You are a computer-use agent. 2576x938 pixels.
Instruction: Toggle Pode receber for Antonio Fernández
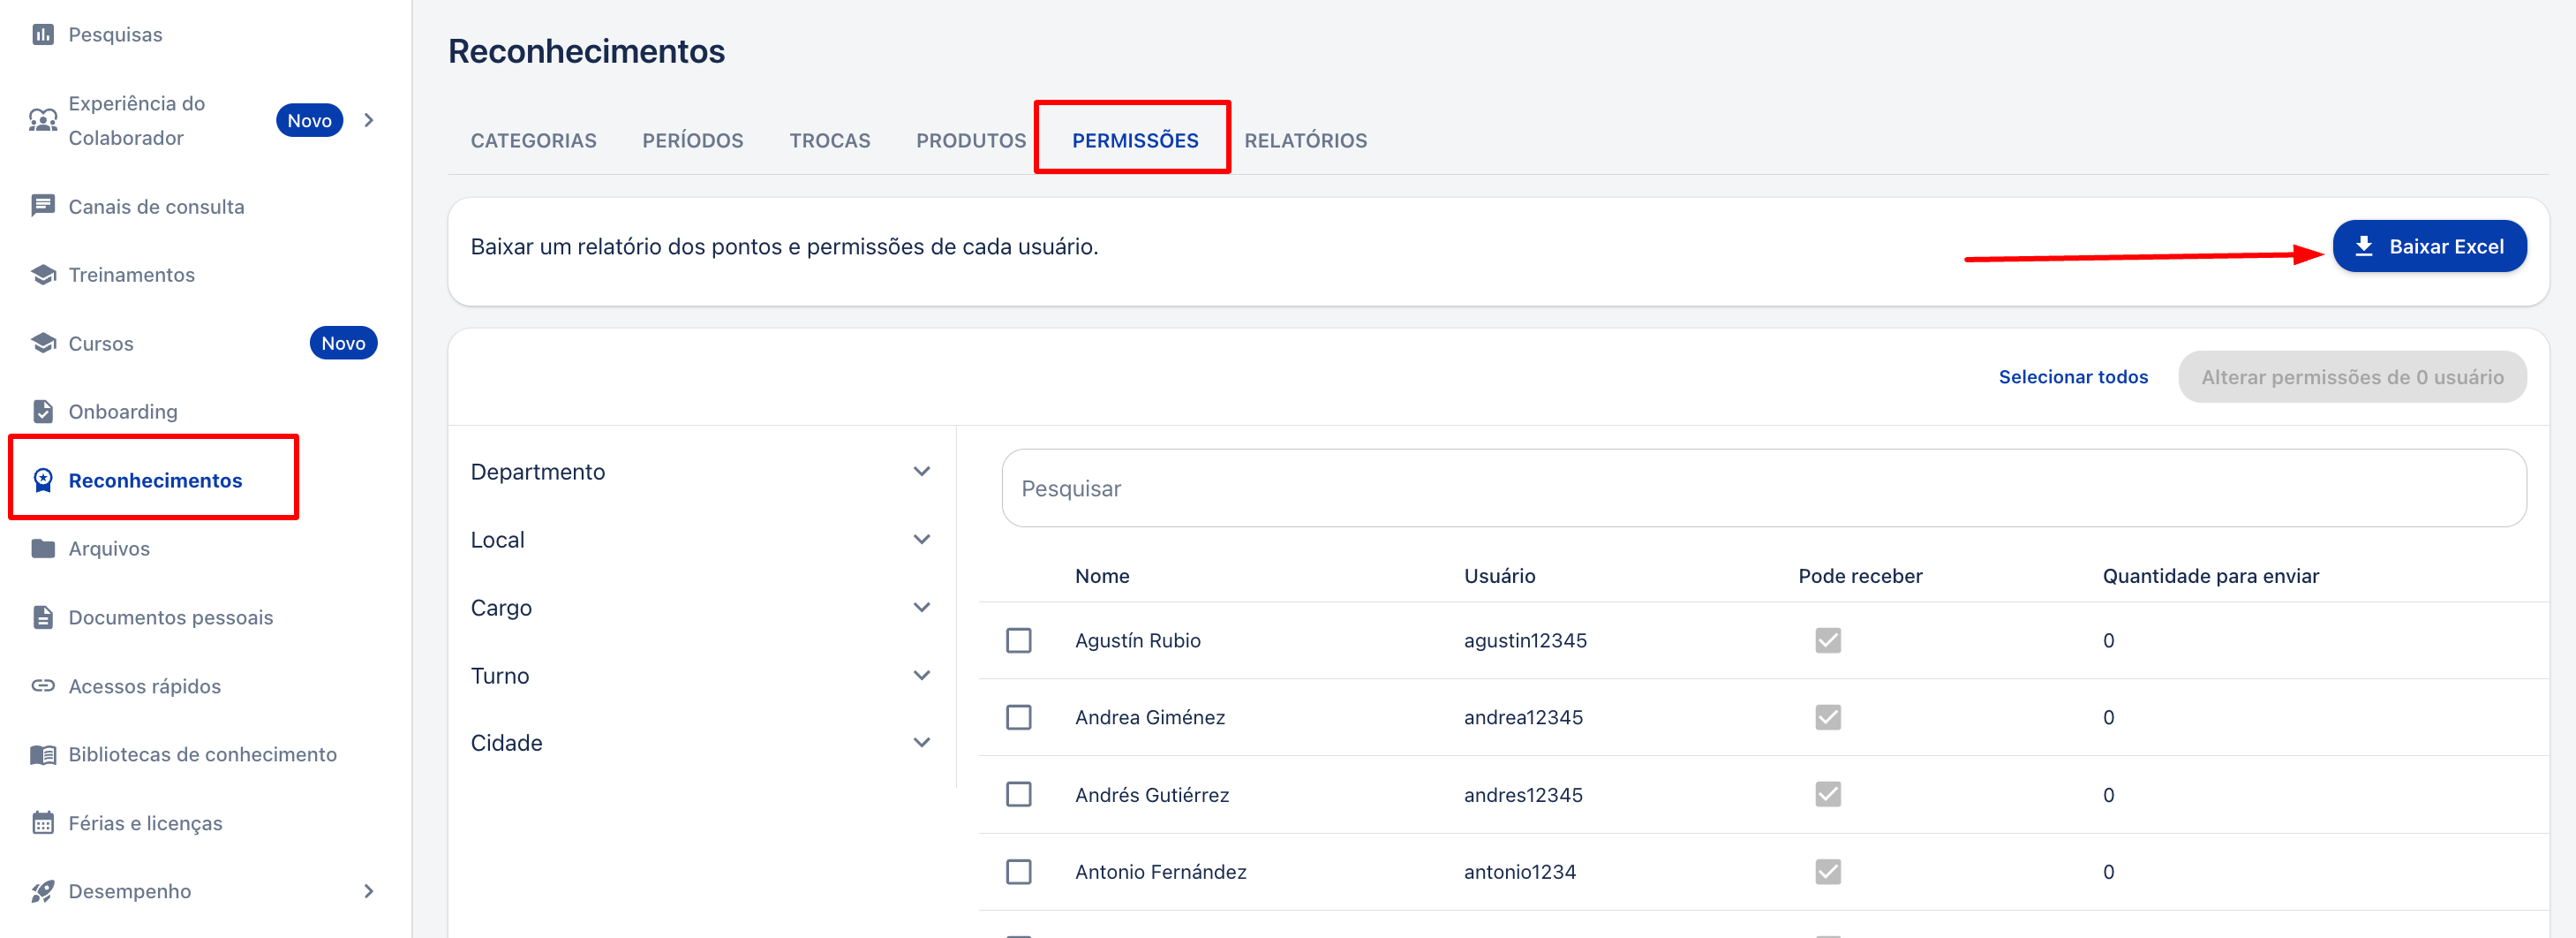pyautogui.click(x=1828, y=872)
